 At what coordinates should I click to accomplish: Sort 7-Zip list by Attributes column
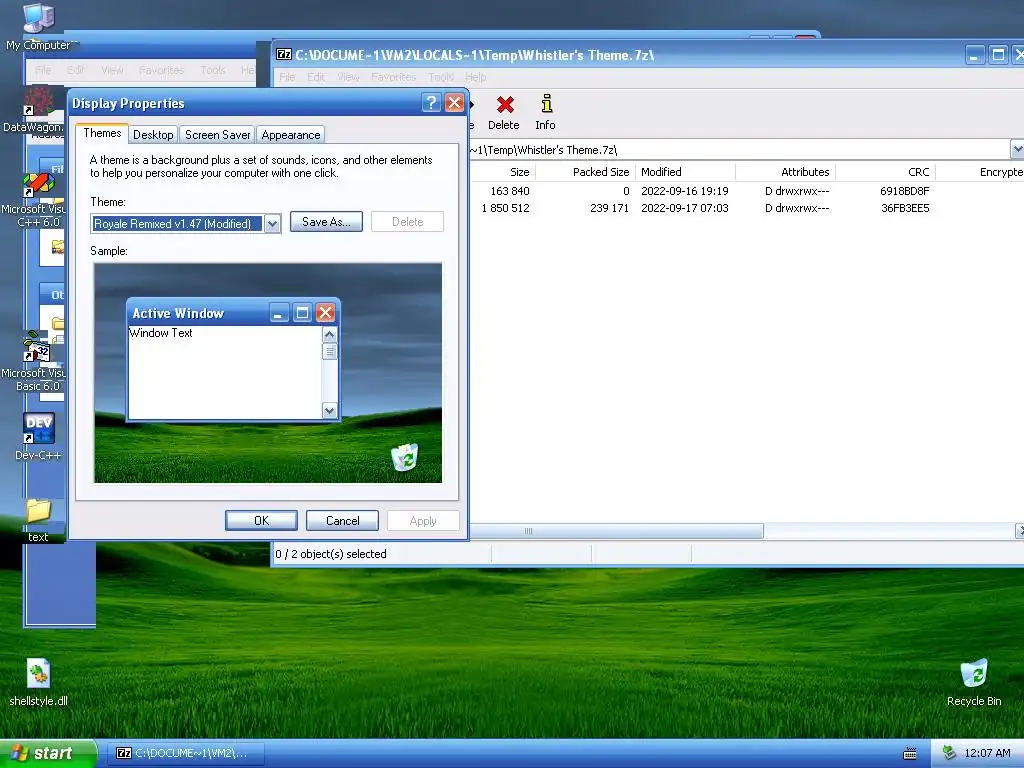point(786,172)
